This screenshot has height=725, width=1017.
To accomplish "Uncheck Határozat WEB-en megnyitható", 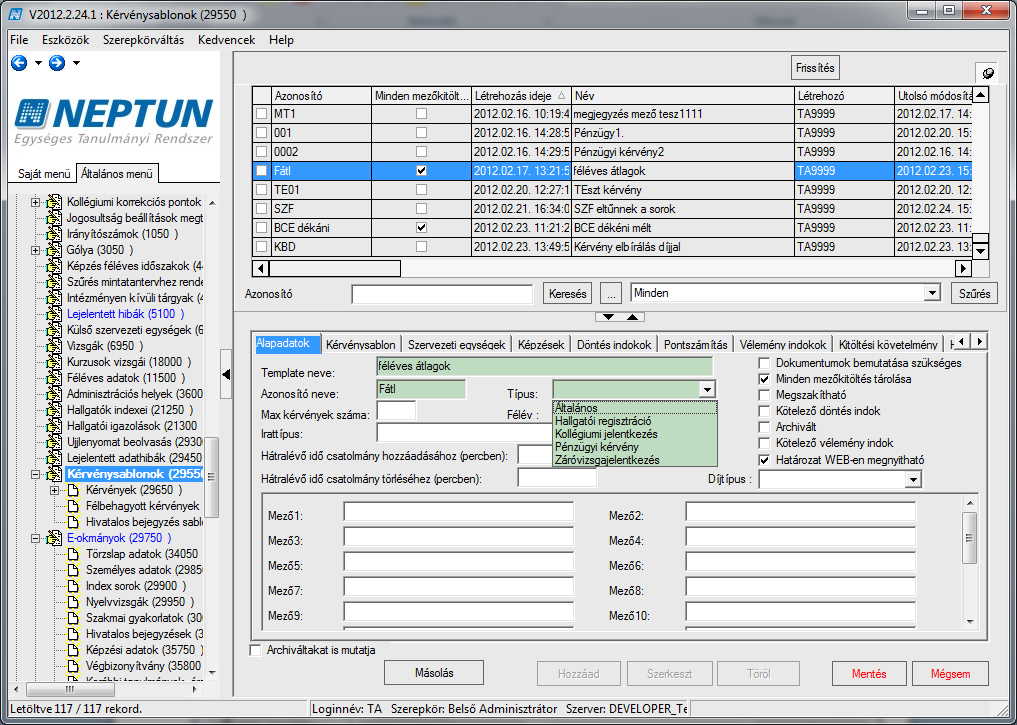I will point(764,460).
